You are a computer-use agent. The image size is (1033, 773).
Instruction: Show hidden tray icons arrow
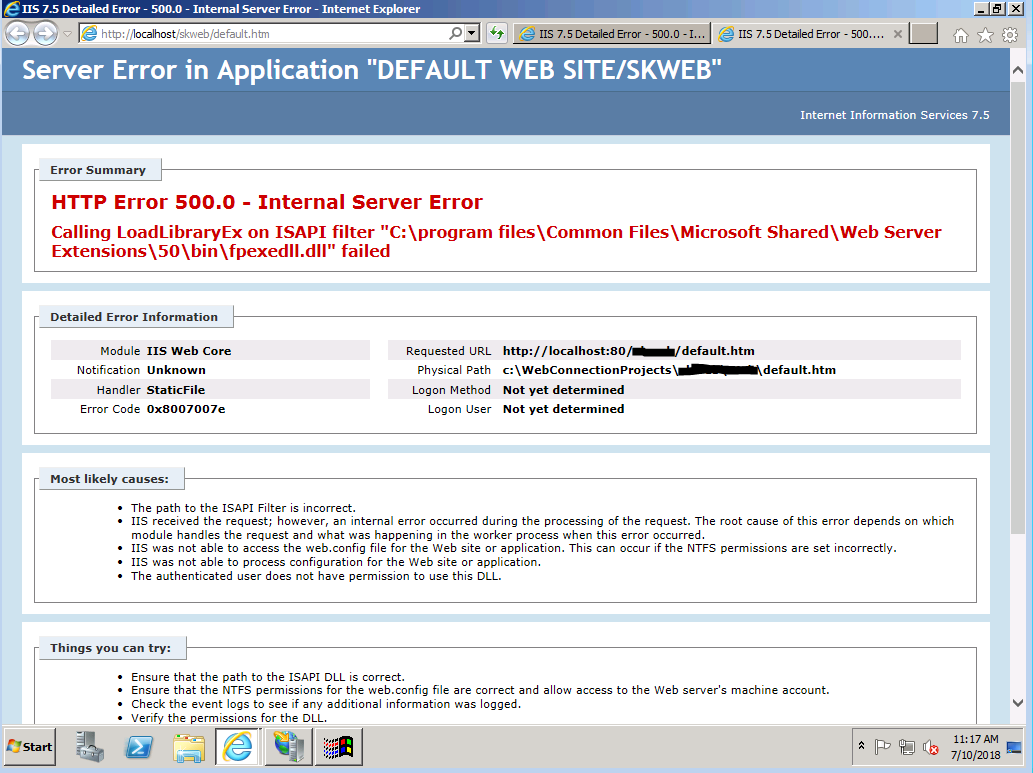point(861,746)
